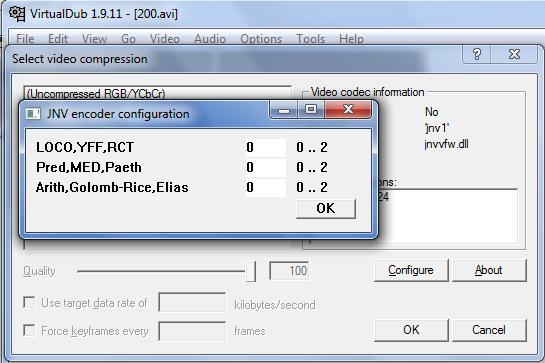Image resolution: width=545 pixels, height=363 pixels.
Task: Click the Arith,Golomb-Rice,Elias value field
Action: (266, 188)
